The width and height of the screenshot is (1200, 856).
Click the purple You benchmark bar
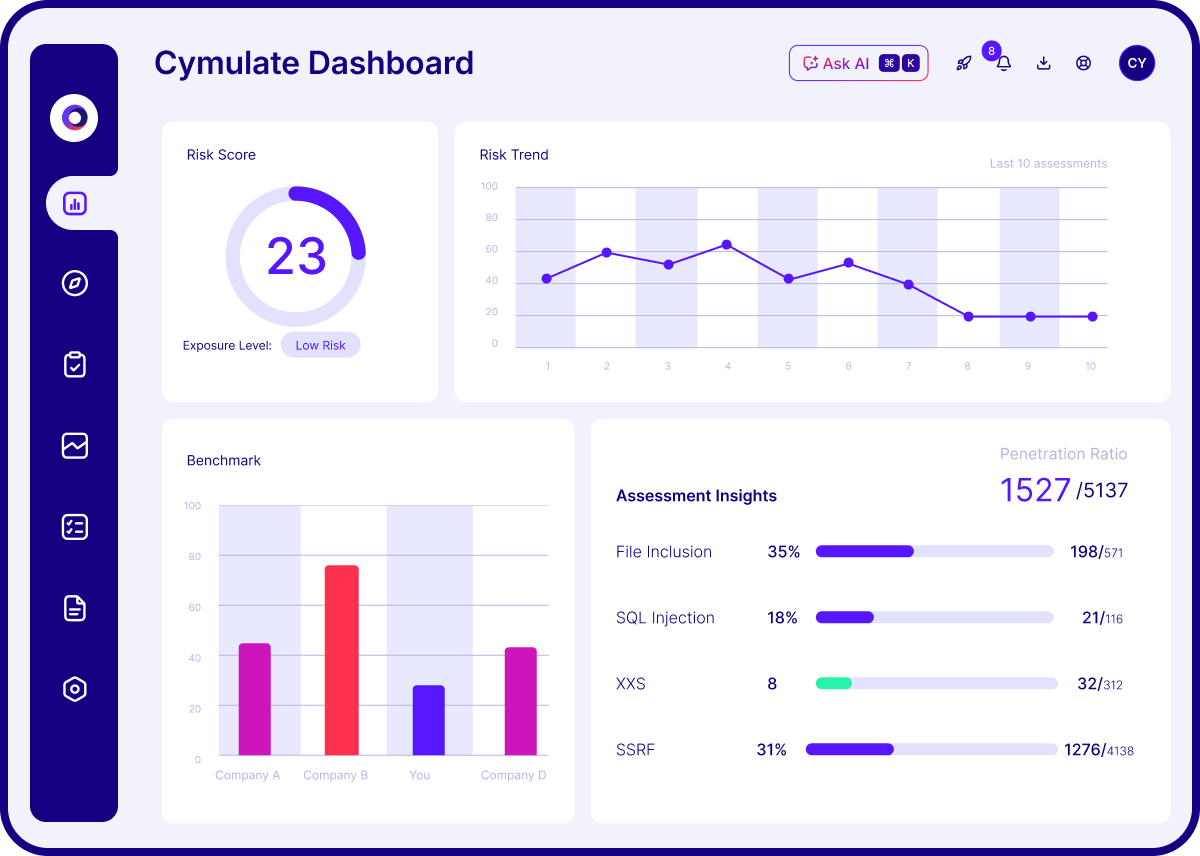tap(429, 720)
